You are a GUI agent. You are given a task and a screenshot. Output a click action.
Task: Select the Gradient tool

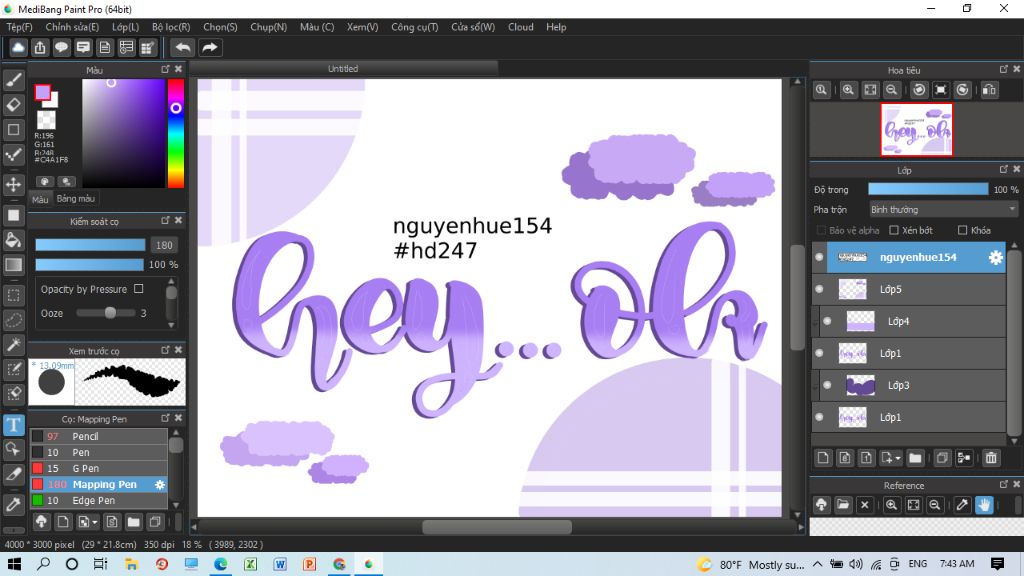tap(14, 264)
